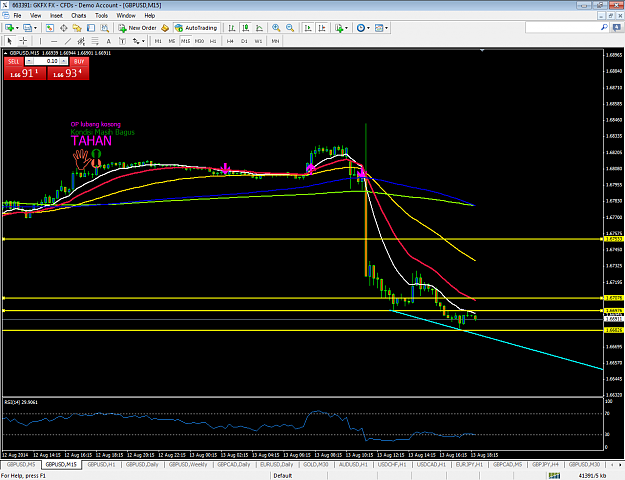
Task: Toggle Auto Scroll chart icon
Action: pyautogui.click(x=308, y=28)
